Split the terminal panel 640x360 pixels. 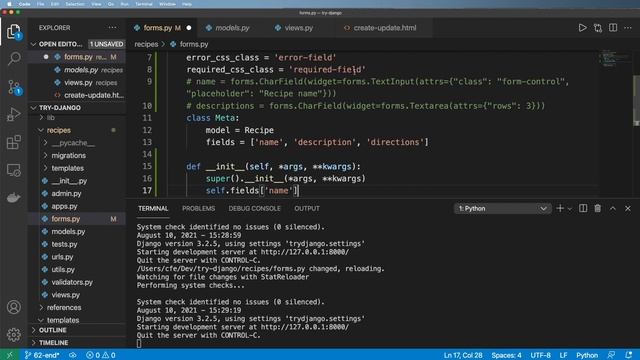point(583,208)
